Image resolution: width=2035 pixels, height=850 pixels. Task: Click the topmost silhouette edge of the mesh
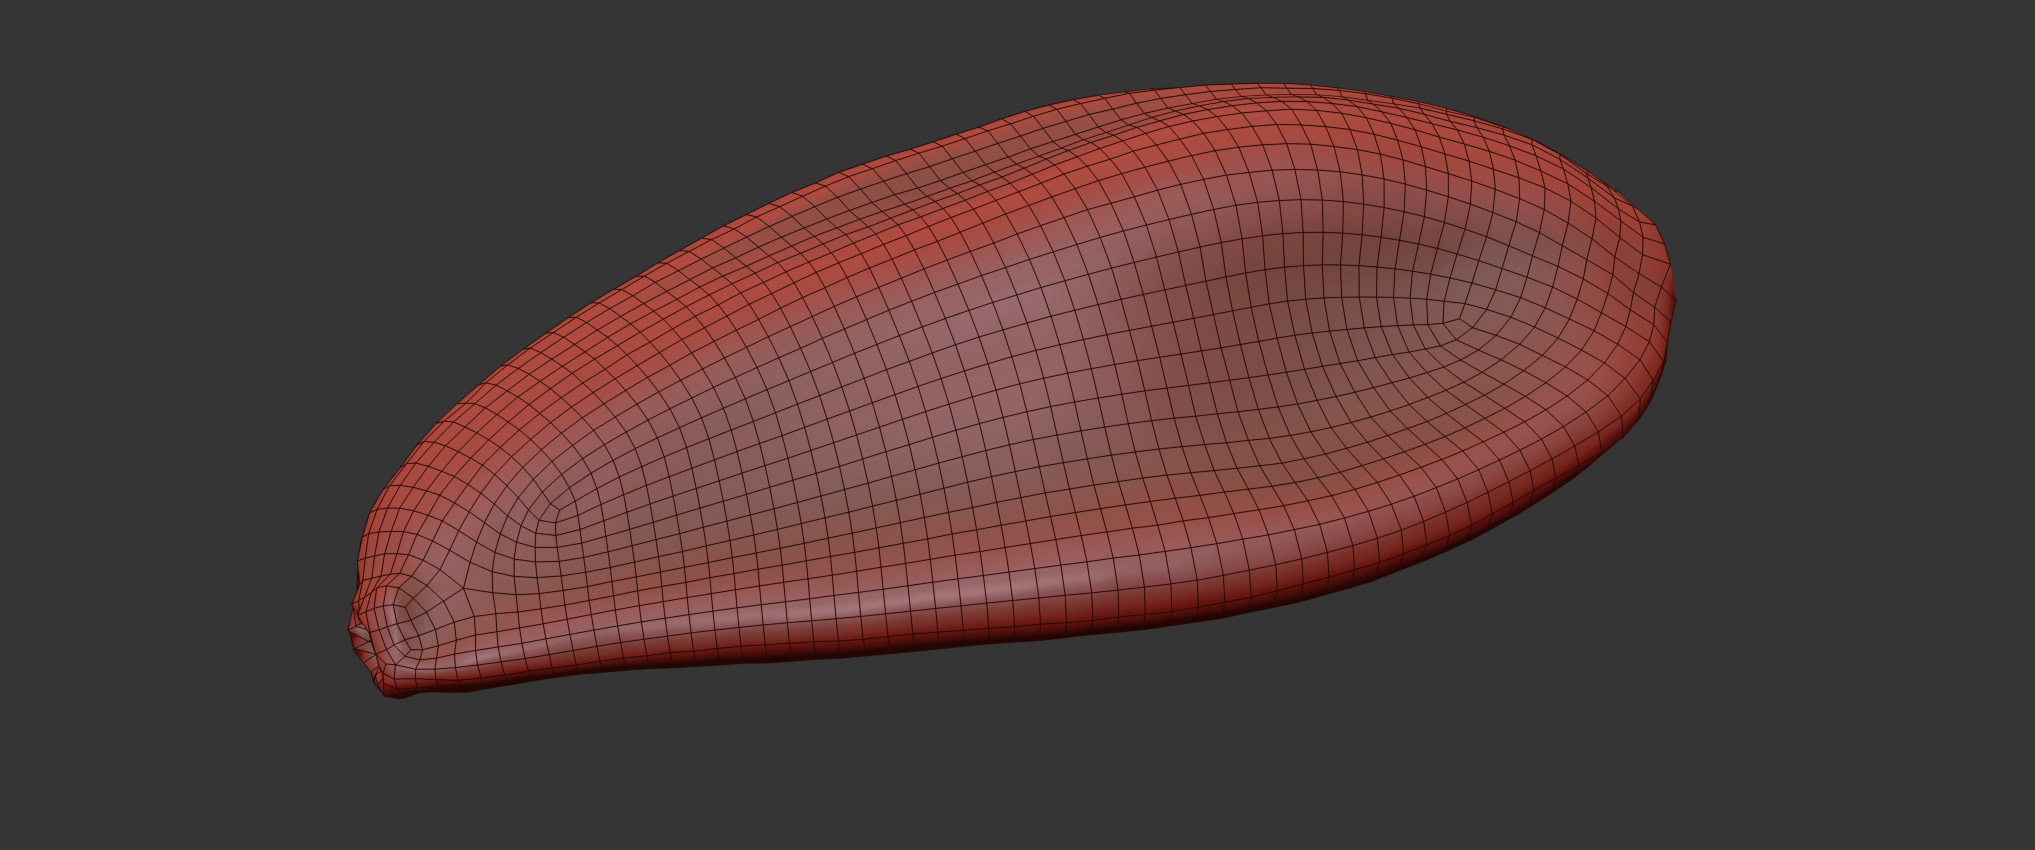tap(1250, 87)
